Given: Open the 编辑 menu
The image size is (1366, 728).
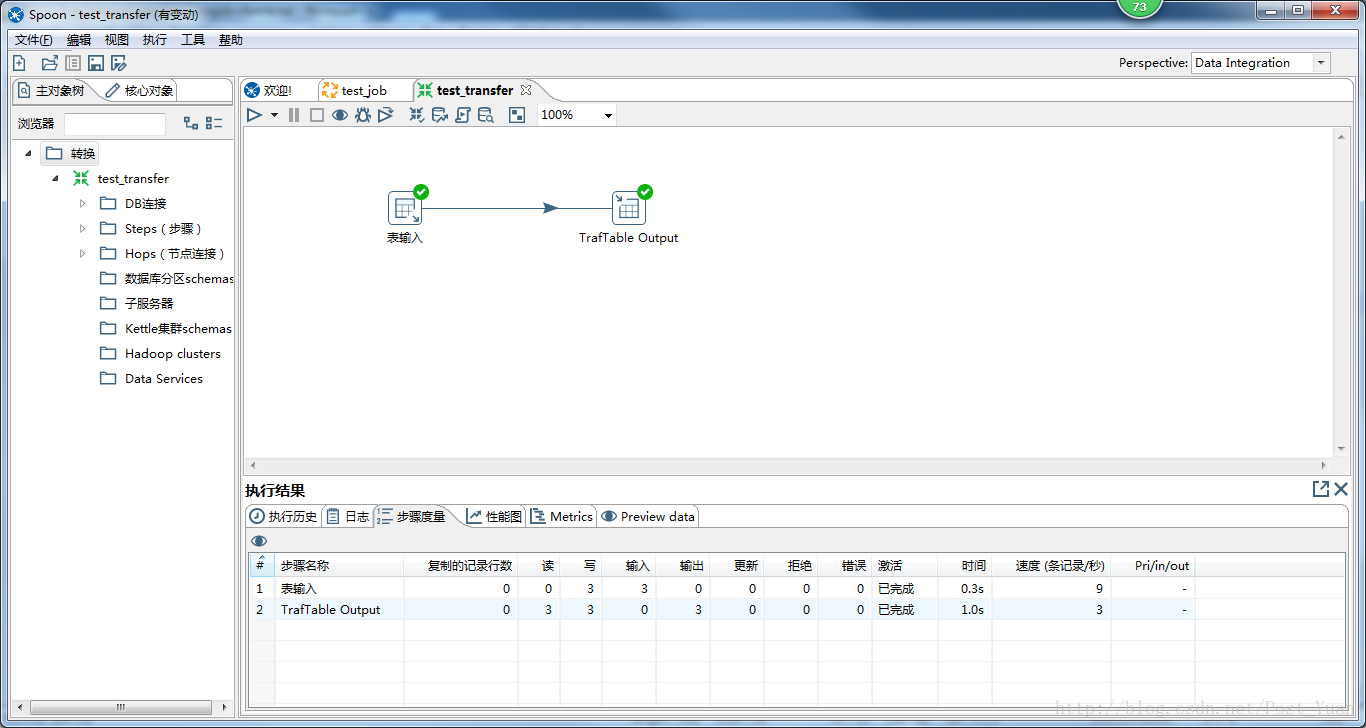Looking at the screenshot, I should pos(79,40).
